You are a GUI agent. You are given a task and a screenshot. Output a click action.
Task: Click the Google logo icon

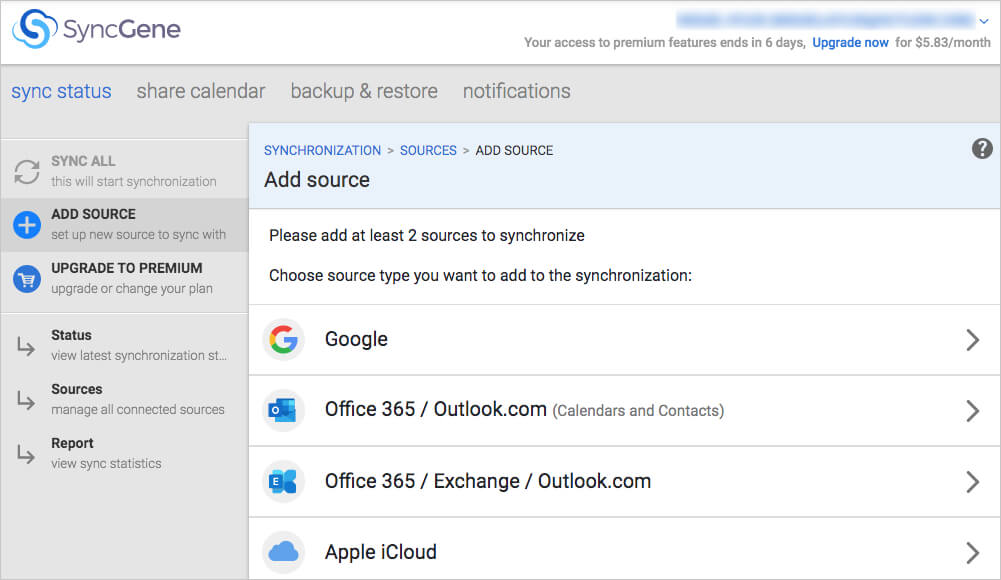[x=283, y=339]
